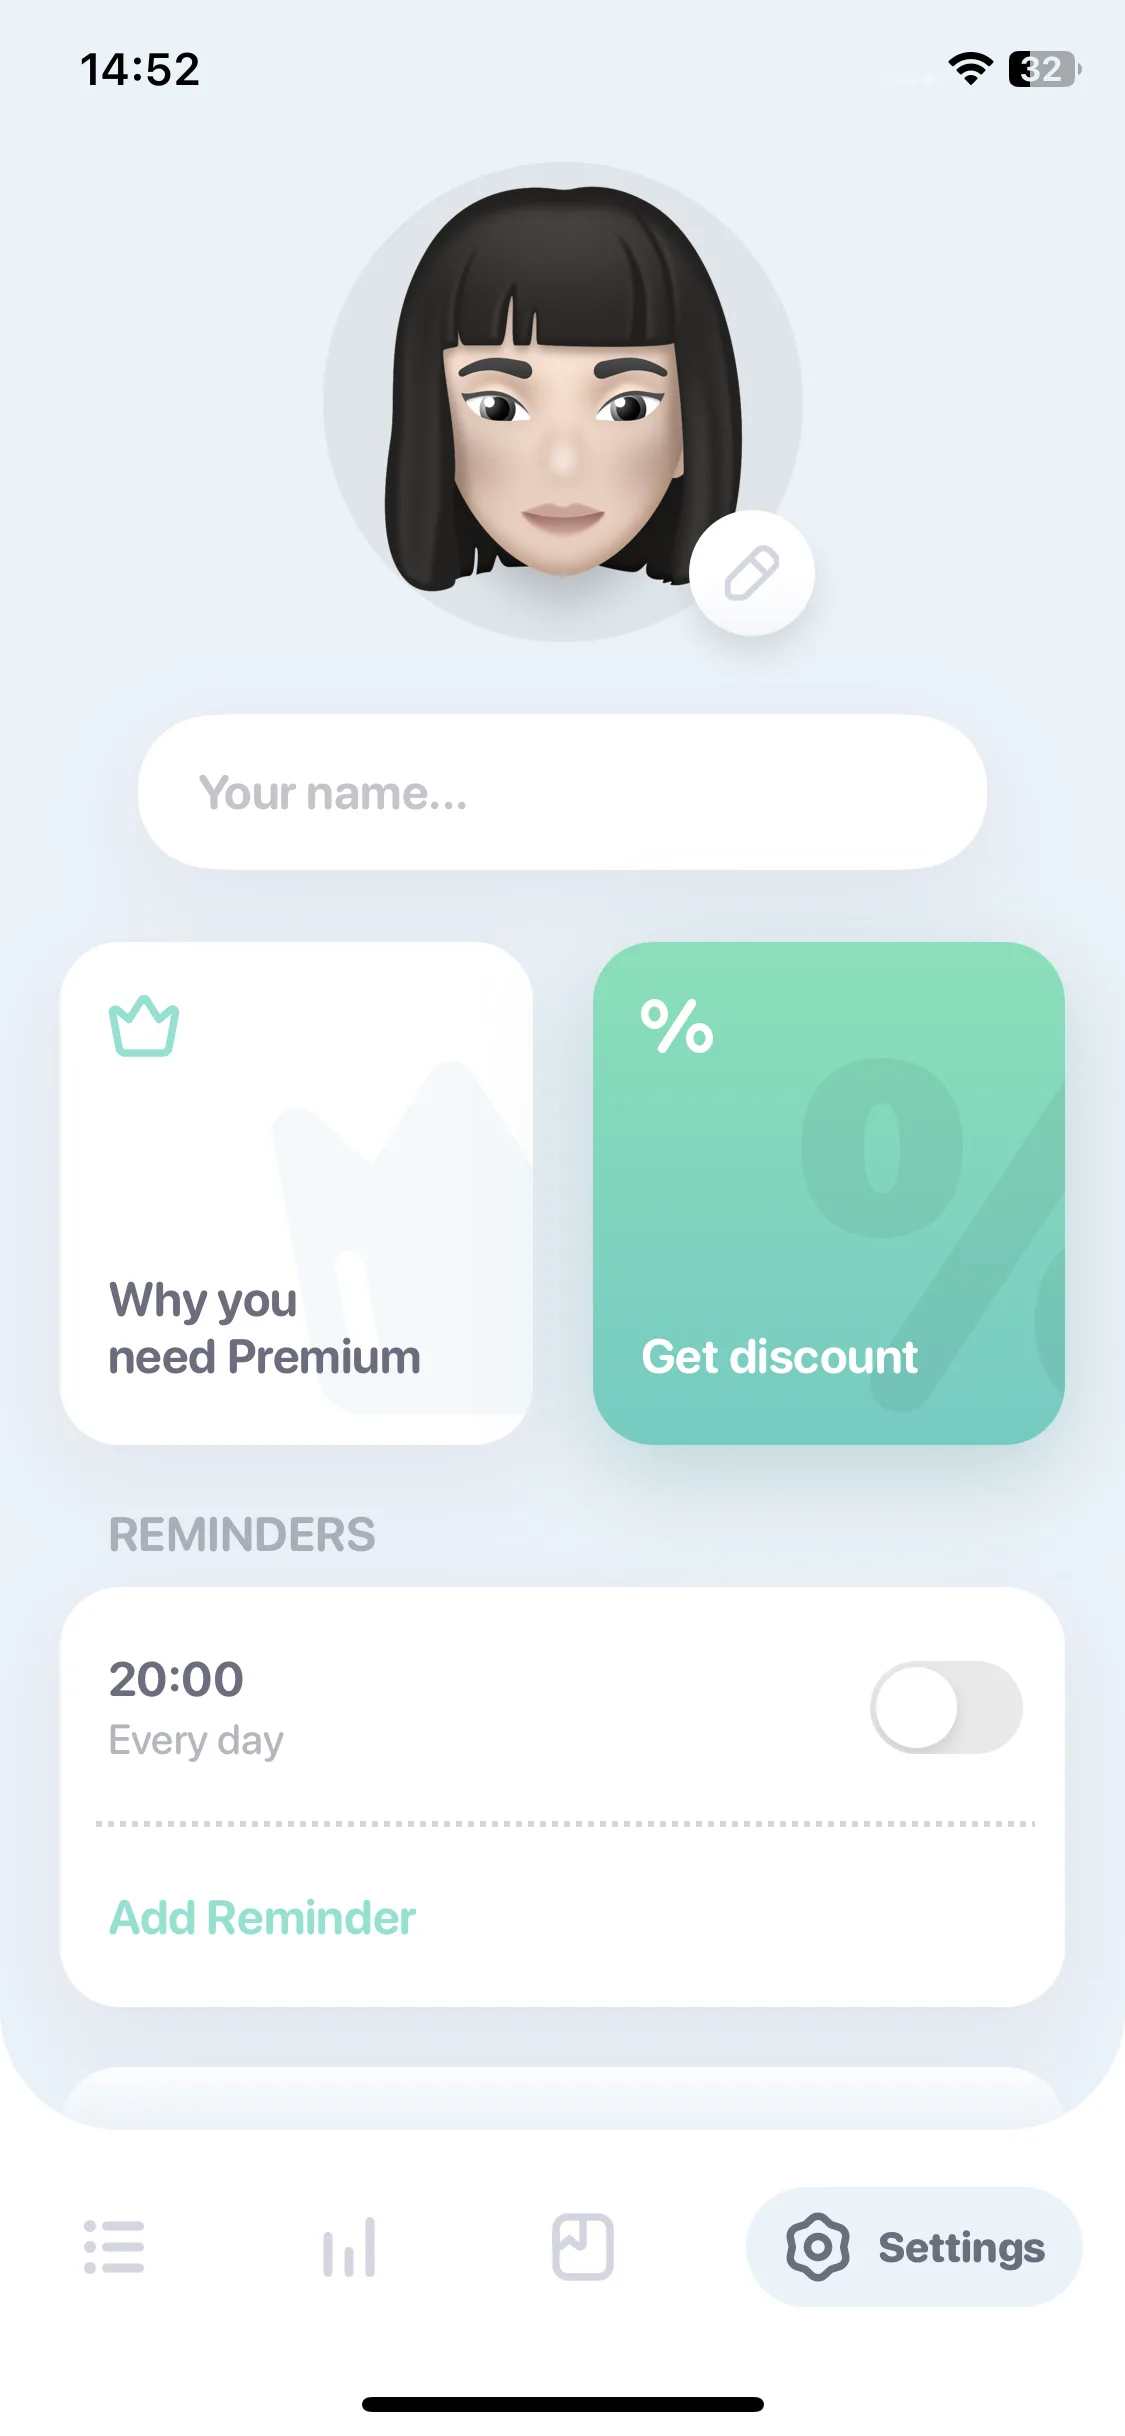
Task: Tap the crown Premium icon
Action: 144,1026
